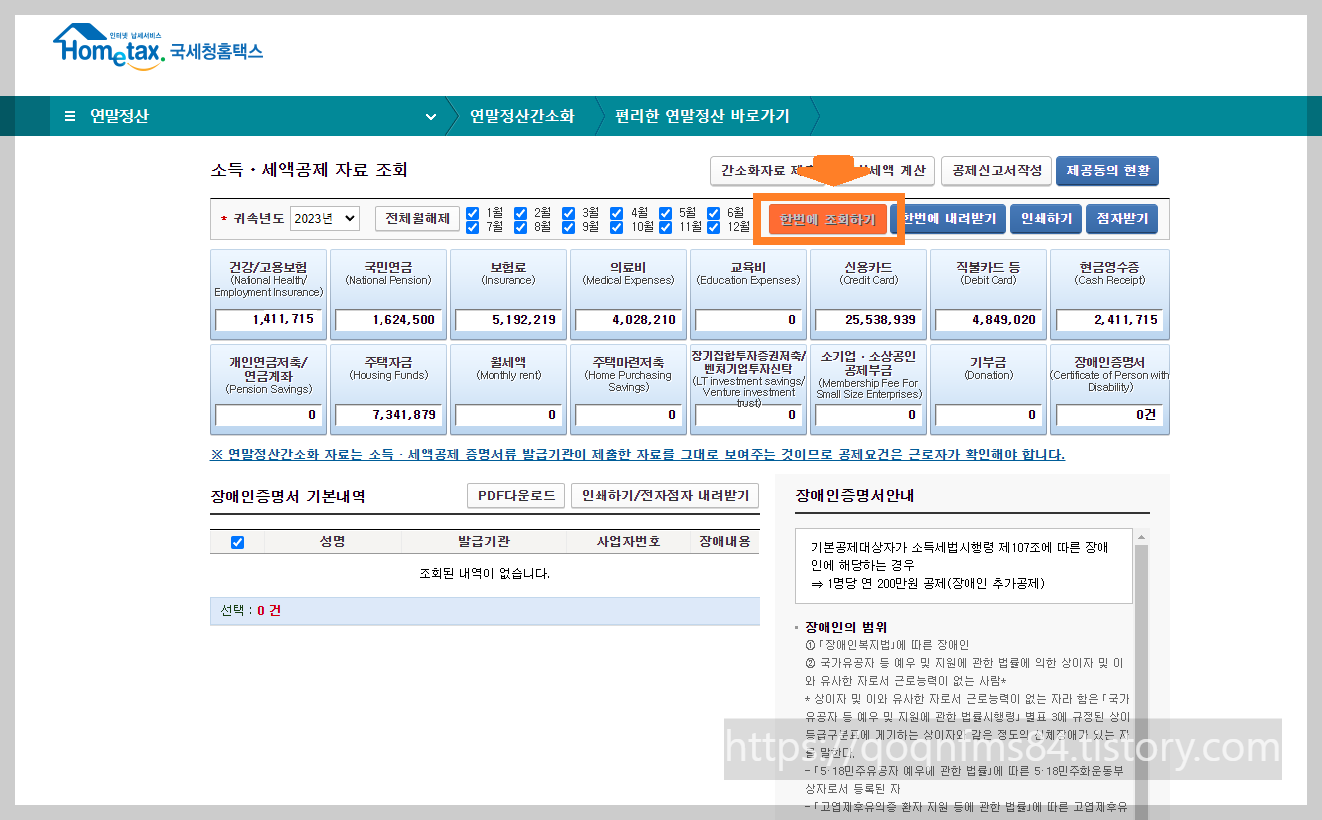Open the 보험료 (Insurance) tile
The width and height of the screenshot is (1322, 820).
tap(508, 294)
